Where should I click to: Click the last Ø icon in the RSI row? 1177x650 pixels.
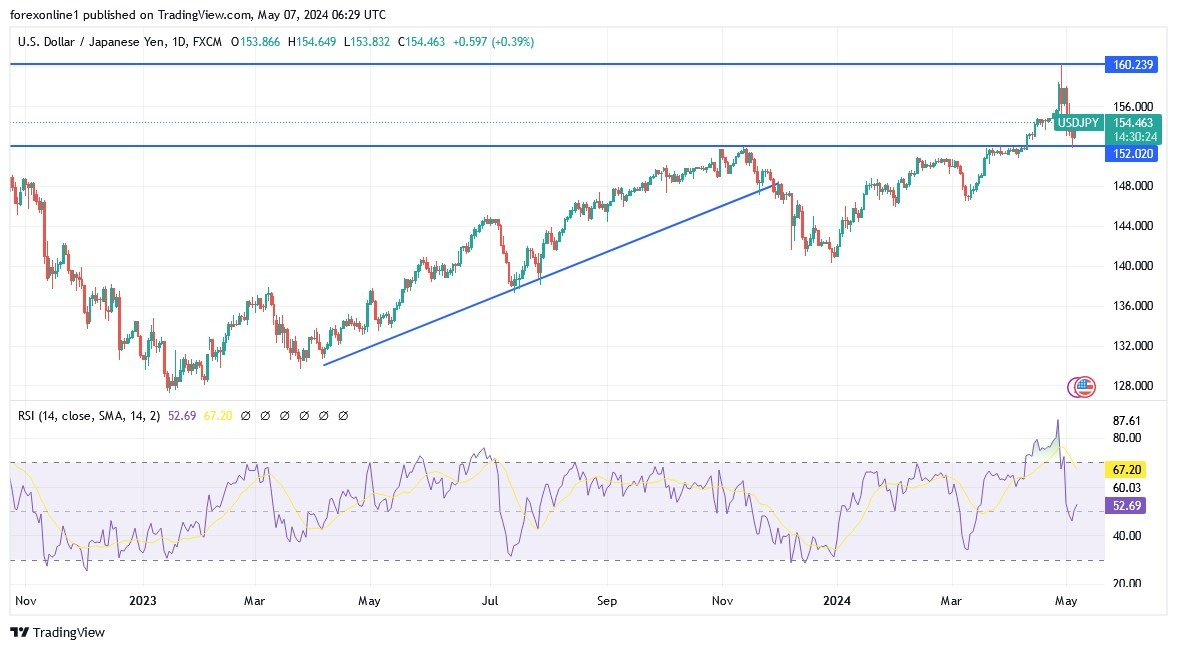(x=344, y=415)
